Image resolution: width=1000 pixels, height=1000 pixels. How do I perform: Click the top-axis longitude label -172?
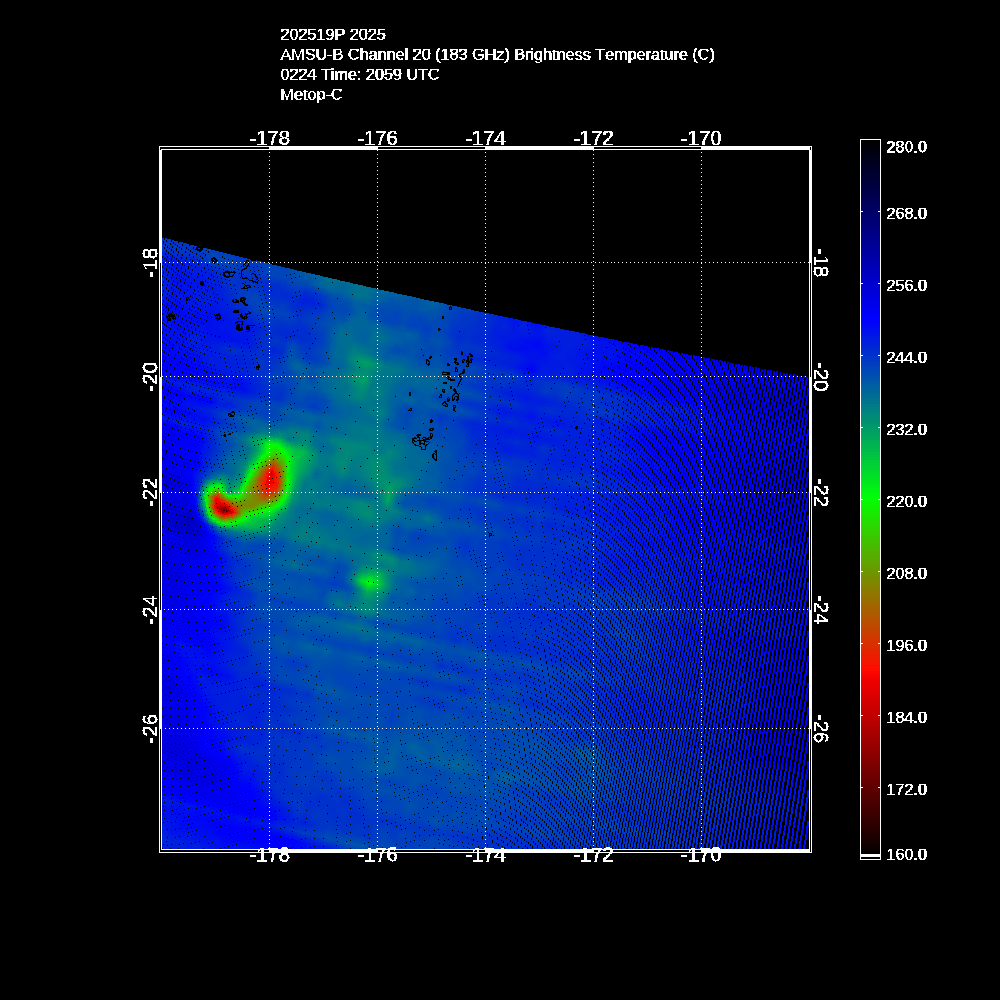tap(593, 138)
